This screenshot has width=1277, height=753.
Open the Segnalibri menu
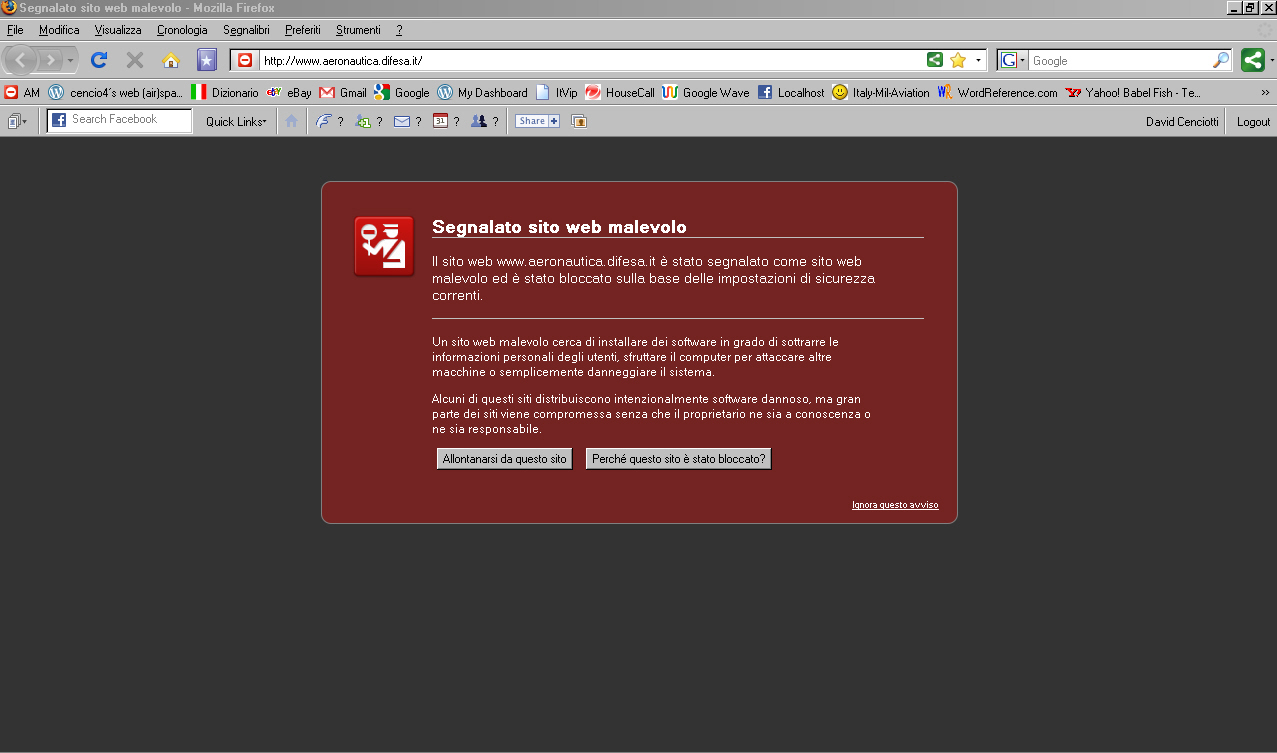246,30
